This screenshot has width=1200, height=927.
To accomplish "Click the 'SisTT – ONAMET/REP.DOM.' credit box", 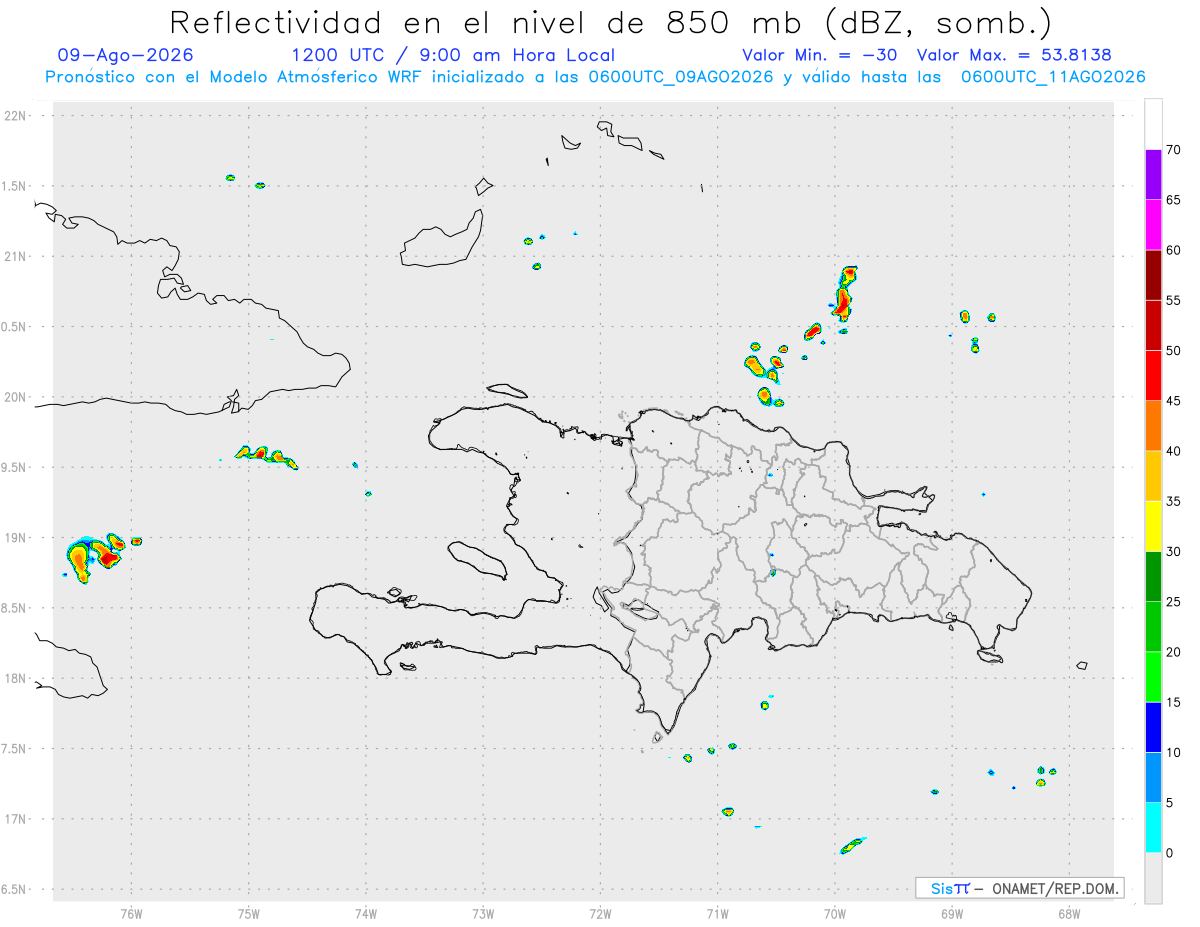I will click(1020, 888).
